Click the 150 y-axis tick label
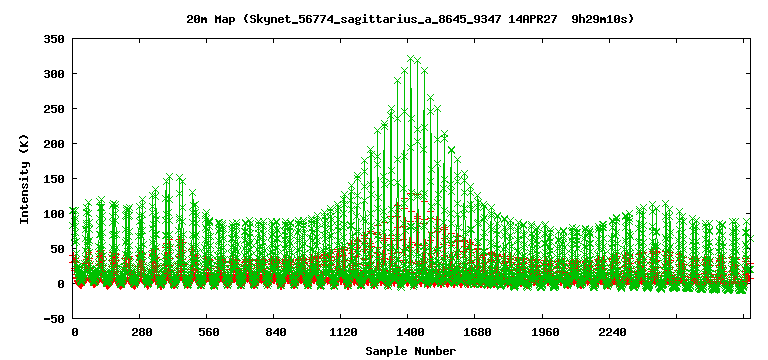 point(55,179)
